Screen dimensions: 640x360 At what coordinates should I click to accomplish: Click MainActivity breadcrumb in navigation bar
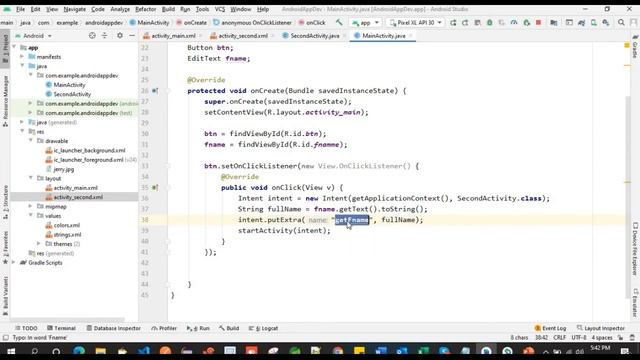(x=149, y=23)
